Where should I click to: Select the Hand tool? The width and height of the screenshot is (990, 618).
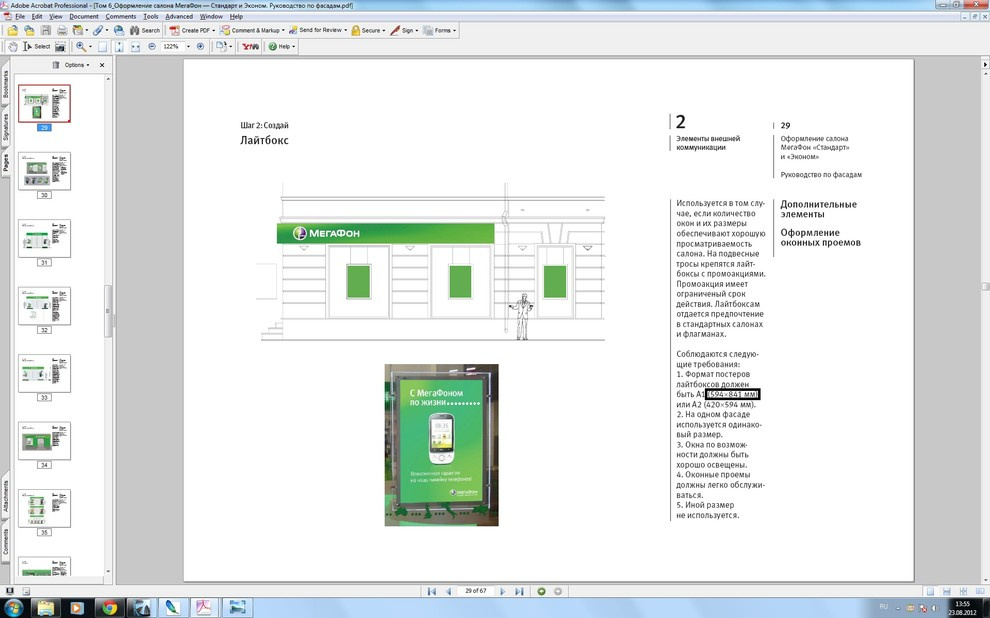pyautogui.click(x=13, y=47)
